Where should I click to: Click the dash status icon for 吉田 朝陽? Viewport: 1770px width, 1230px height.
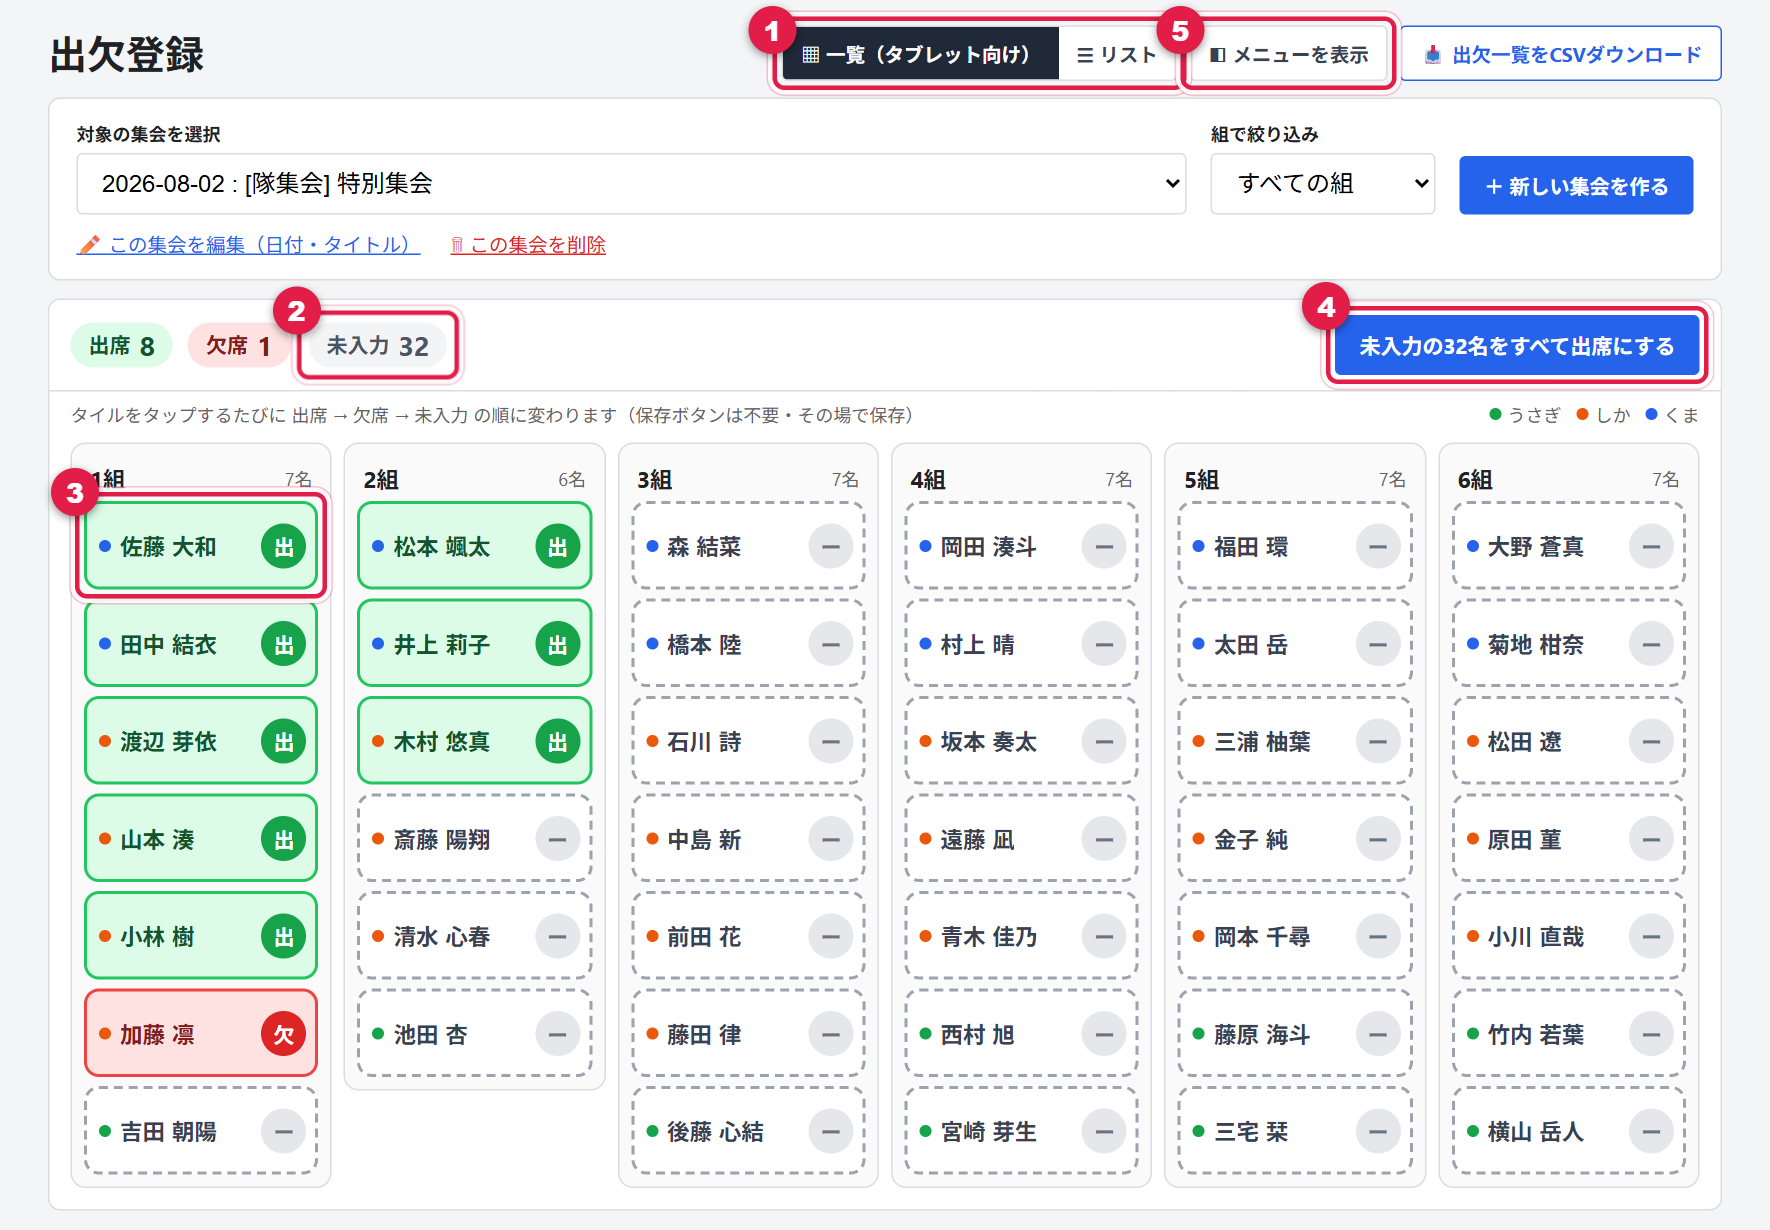(284, 1132)
